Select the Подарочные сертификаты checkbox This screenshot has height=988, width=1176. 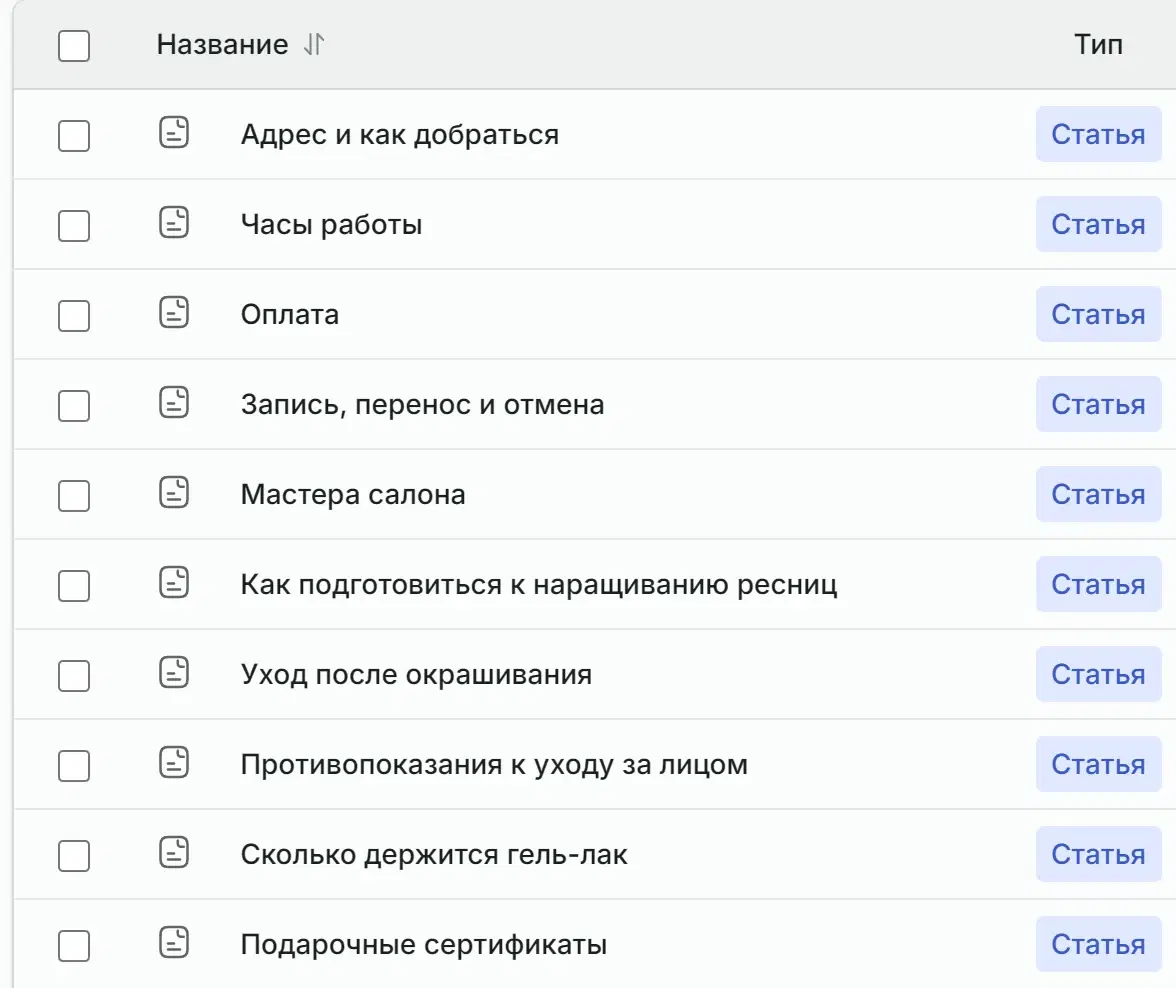(74, 946)
